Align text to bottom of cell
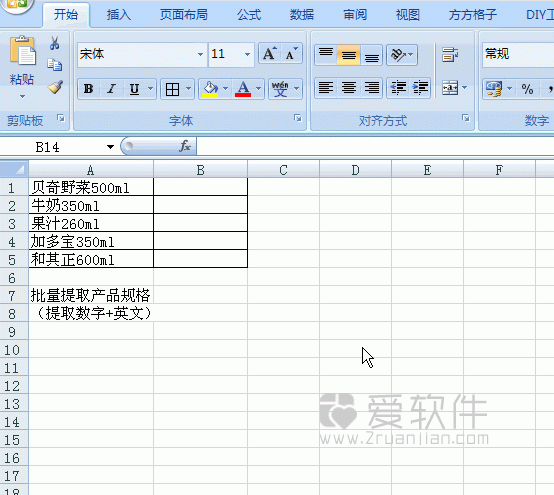 372,55
